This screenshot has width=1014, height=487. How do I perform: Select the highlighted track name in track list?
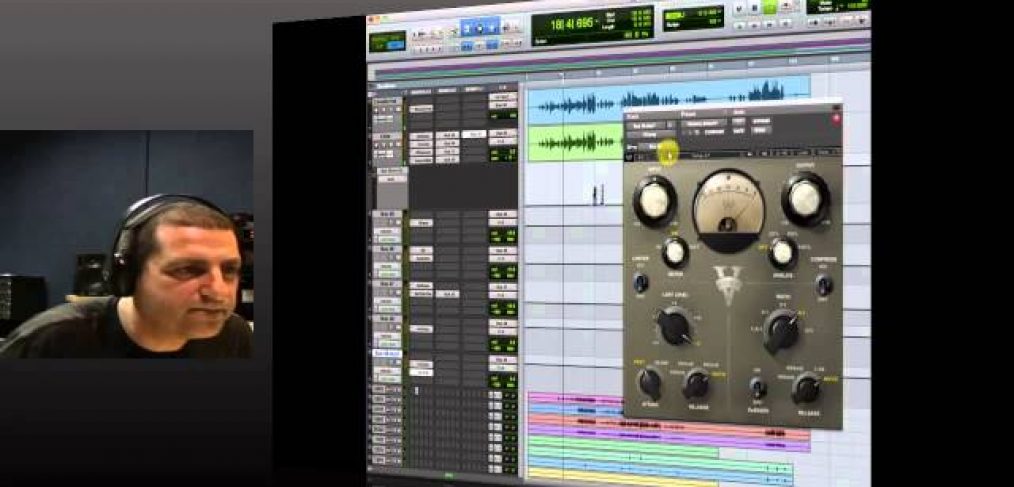point(386,354)
